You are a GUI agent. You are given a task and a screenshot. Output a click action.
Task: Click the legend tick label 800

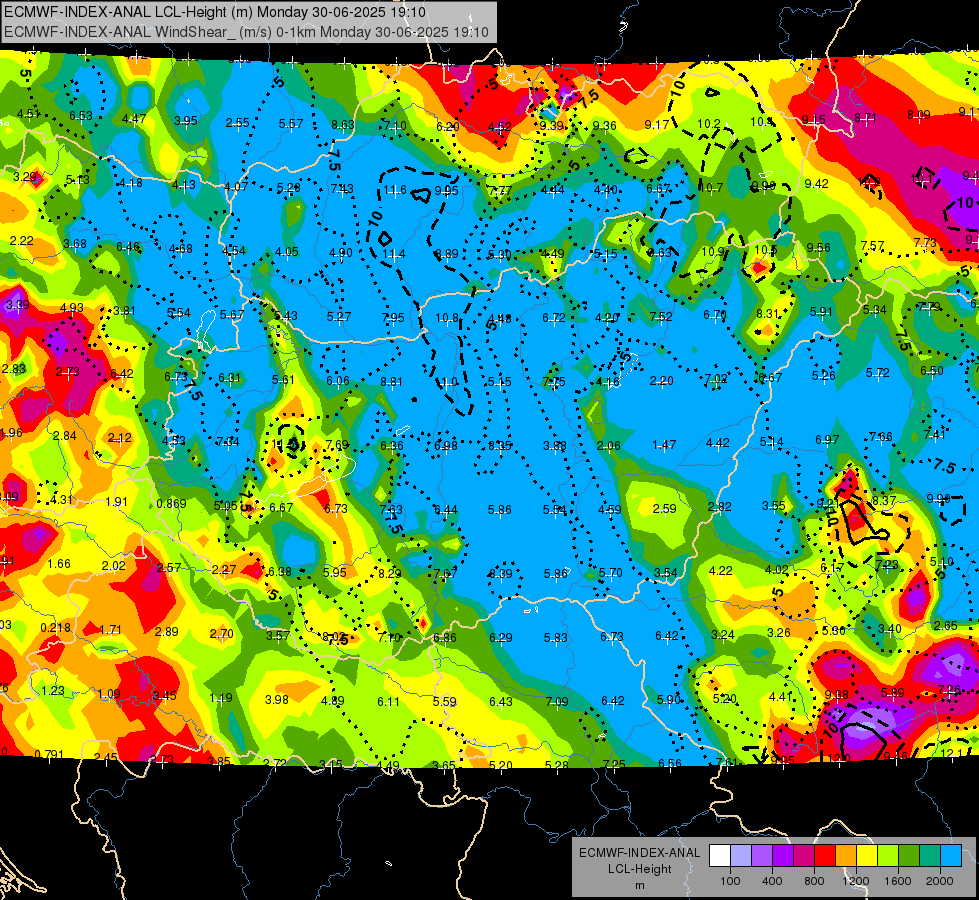[x=814, y=881]
